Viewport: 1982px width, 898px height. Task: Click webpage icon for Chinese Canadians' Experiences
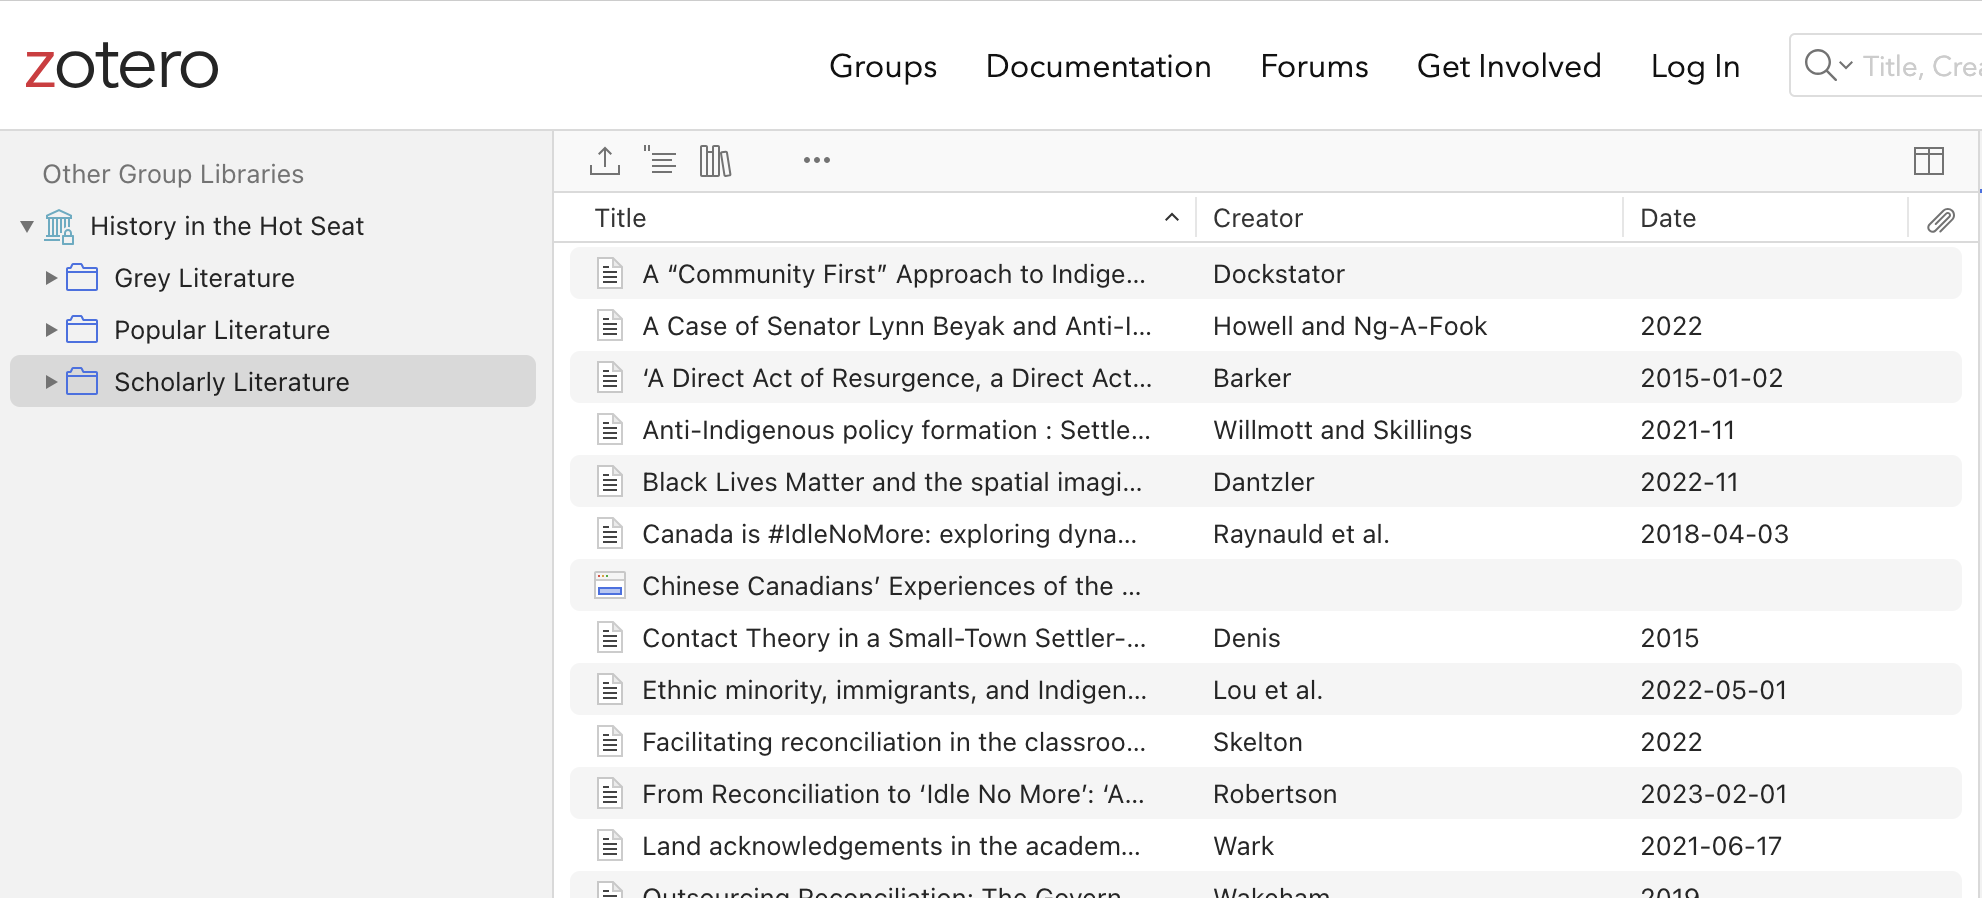tap(610, 586)
